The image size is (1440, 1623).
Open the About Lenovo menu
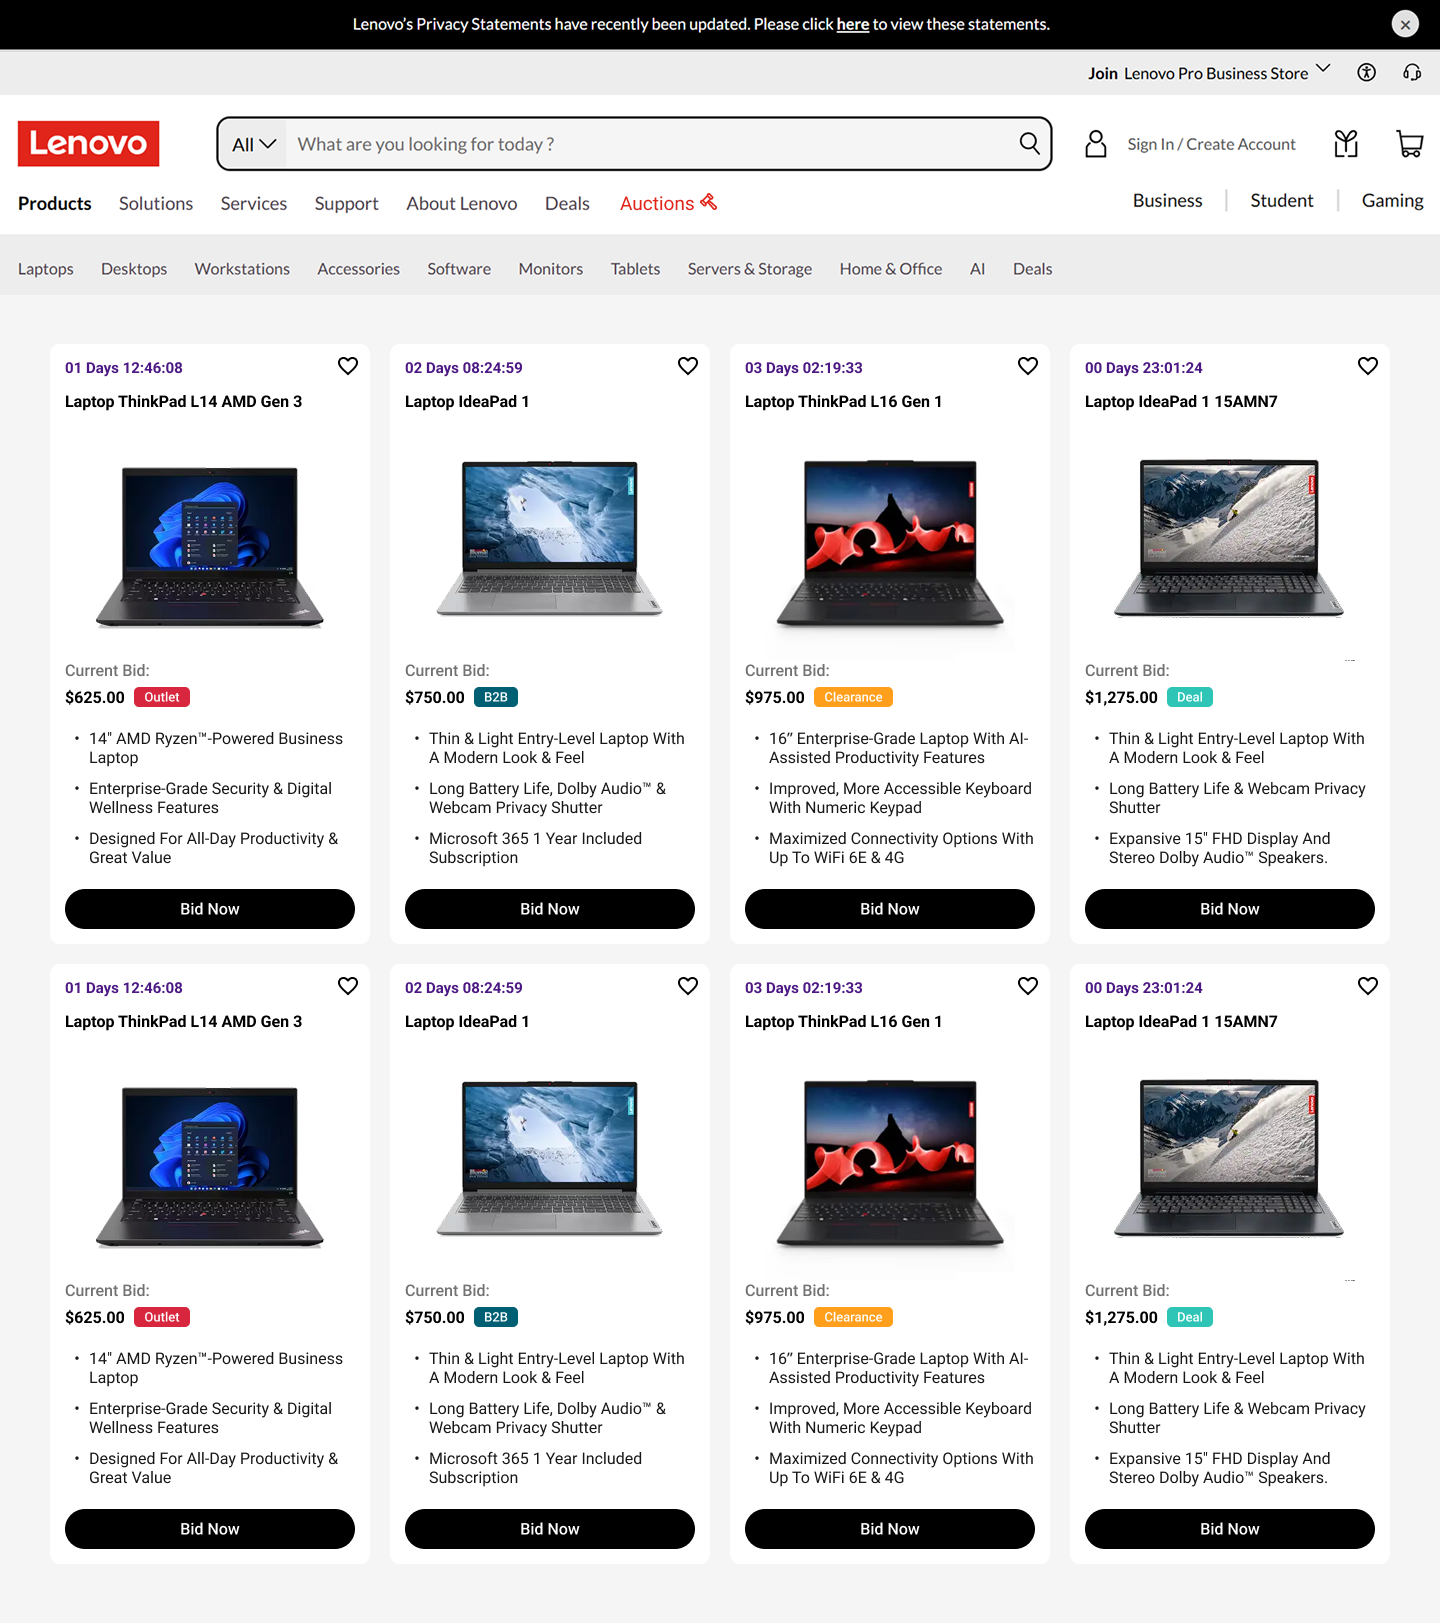point(462,203)
